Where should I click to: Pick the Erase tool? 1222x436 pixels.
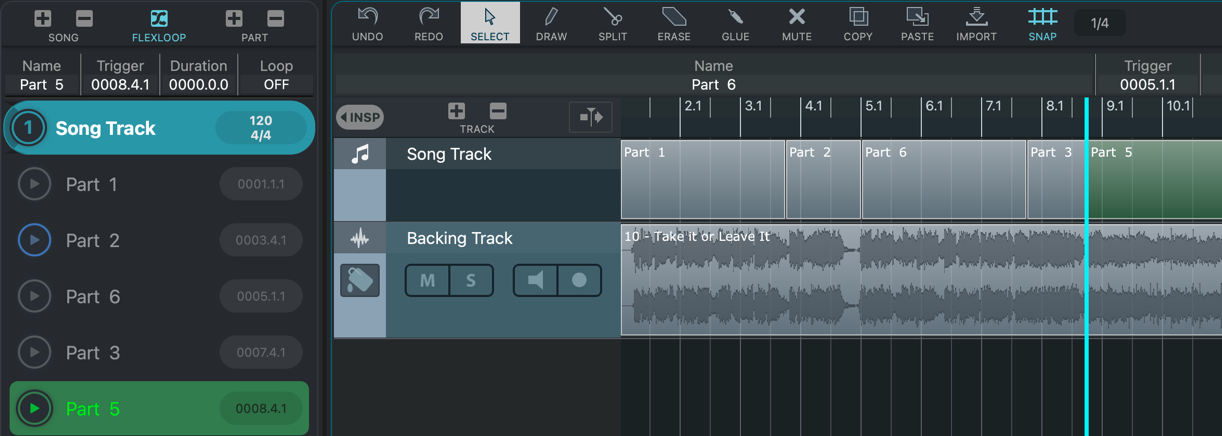[674, 23]
